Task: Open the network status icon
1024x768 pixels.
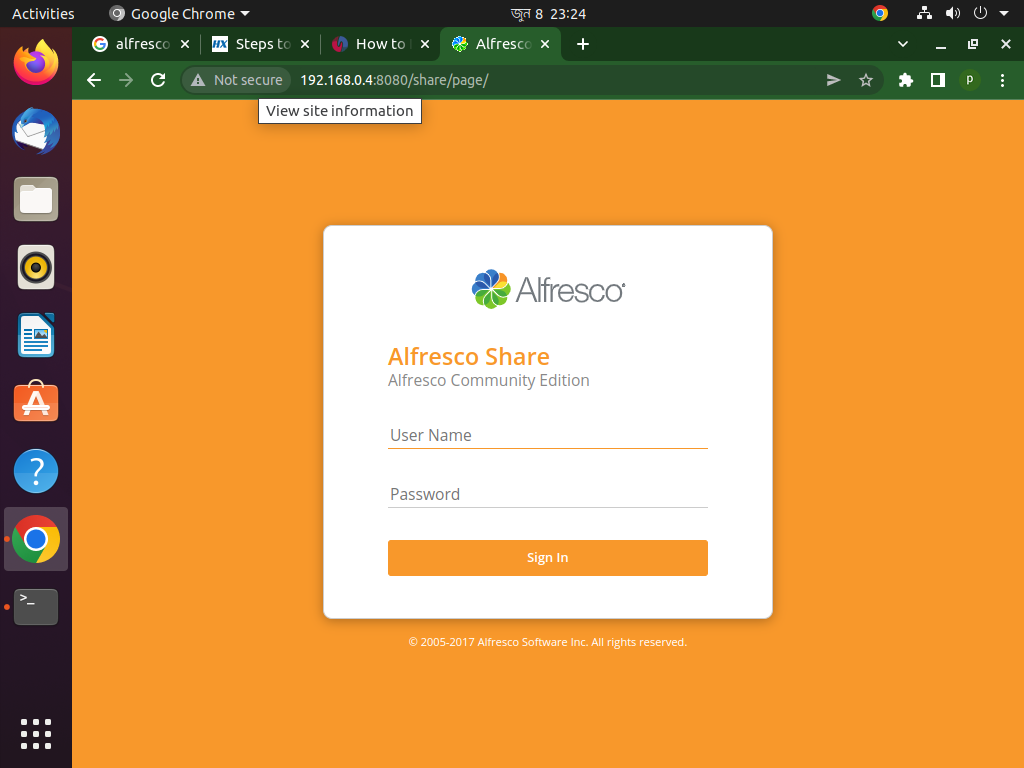Action: [x=924, y=13]
